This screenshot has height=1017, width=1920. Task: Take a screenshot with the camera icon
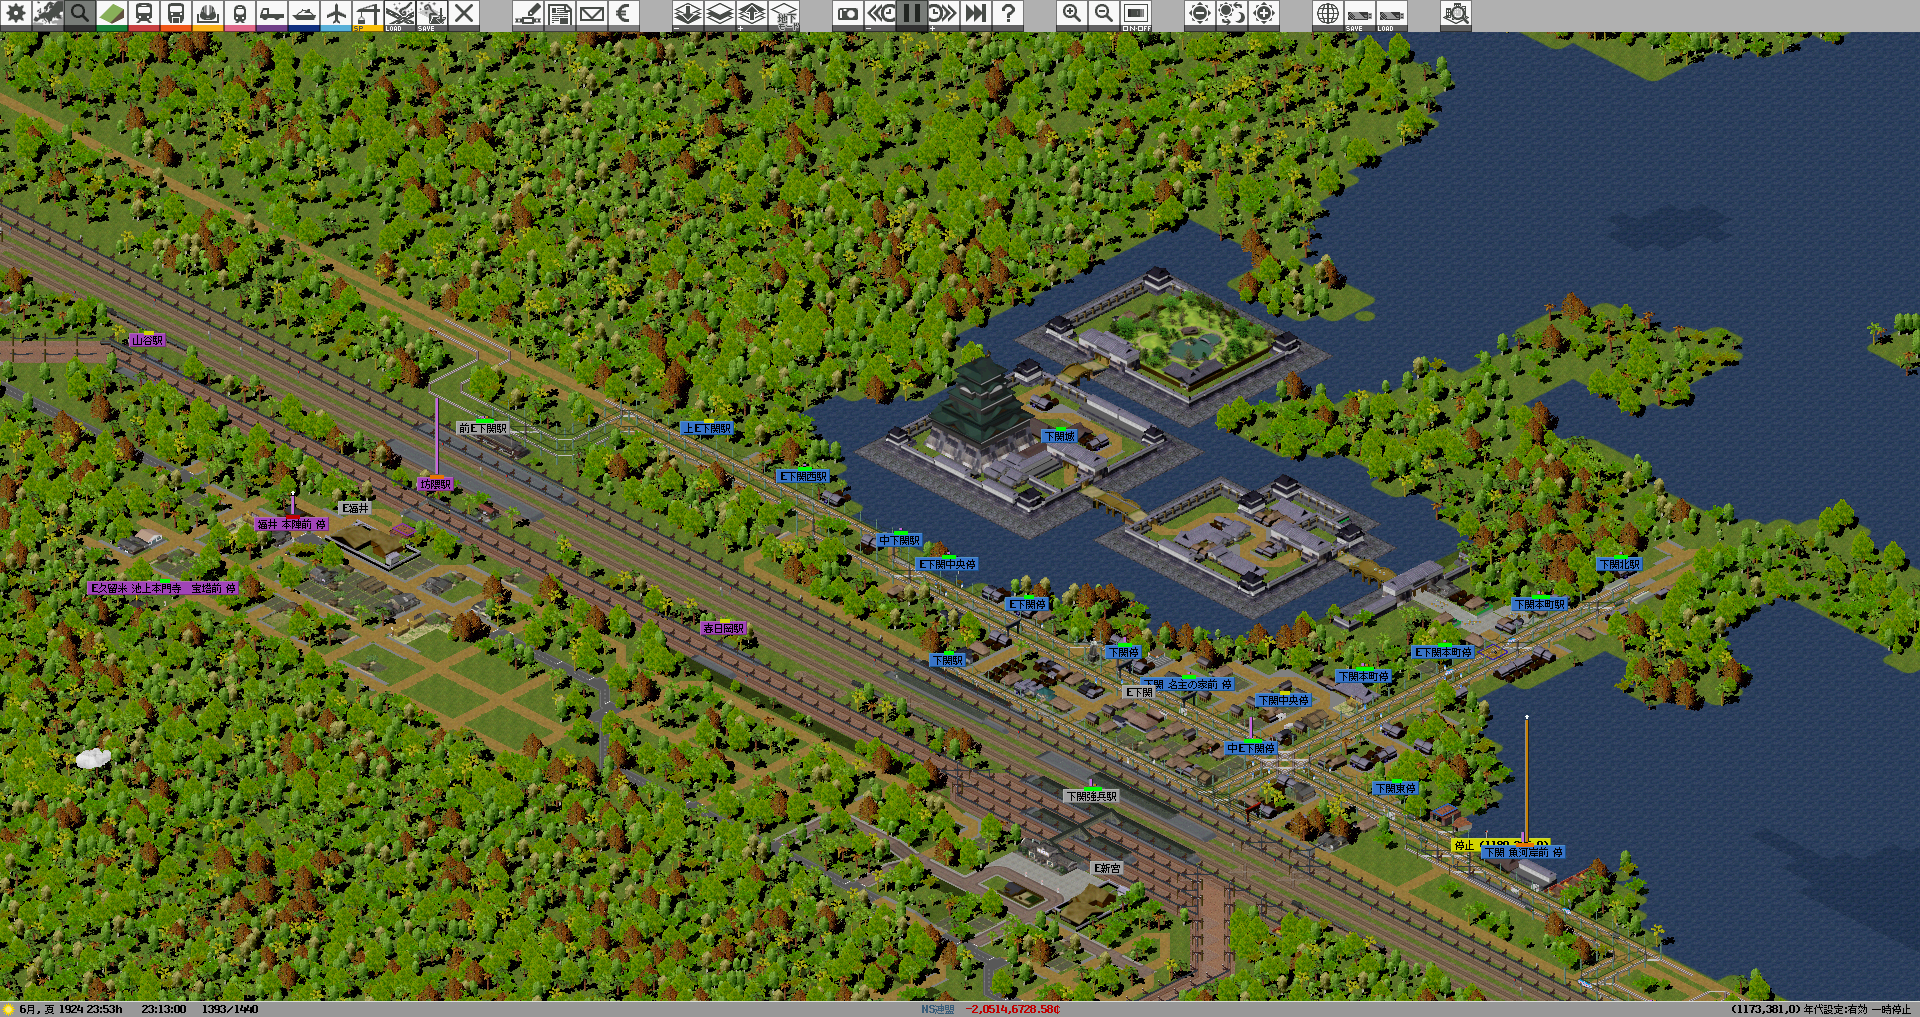pos(848,14)
